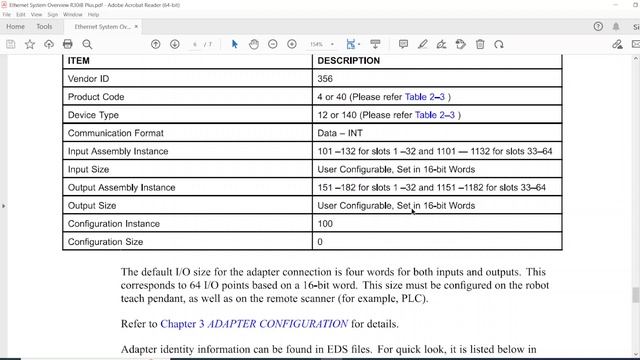The height and width of the screenshot is (360, 640).
Task: Add a comment sticky note
Action: (403, 44)
